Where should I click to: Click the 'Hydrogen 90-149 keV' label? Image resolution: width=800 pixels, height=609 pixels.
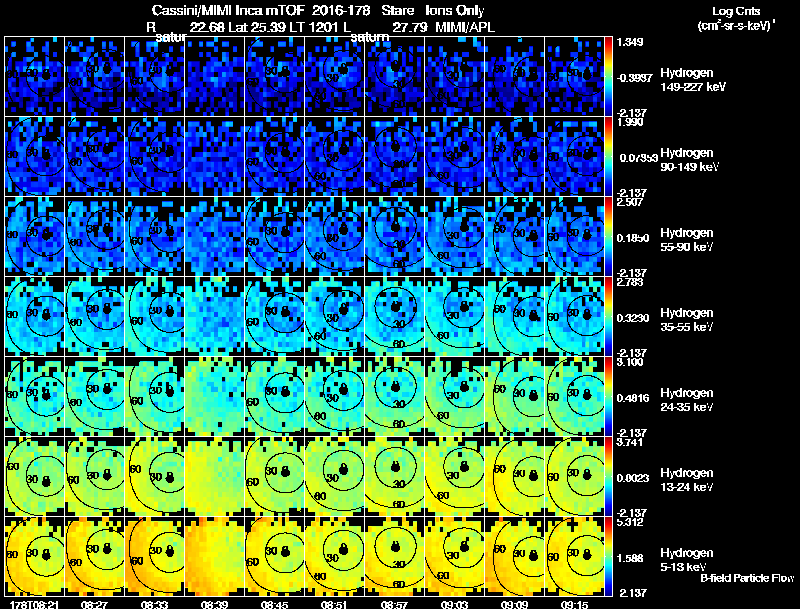pyautogui.click(x=689, y=160)
